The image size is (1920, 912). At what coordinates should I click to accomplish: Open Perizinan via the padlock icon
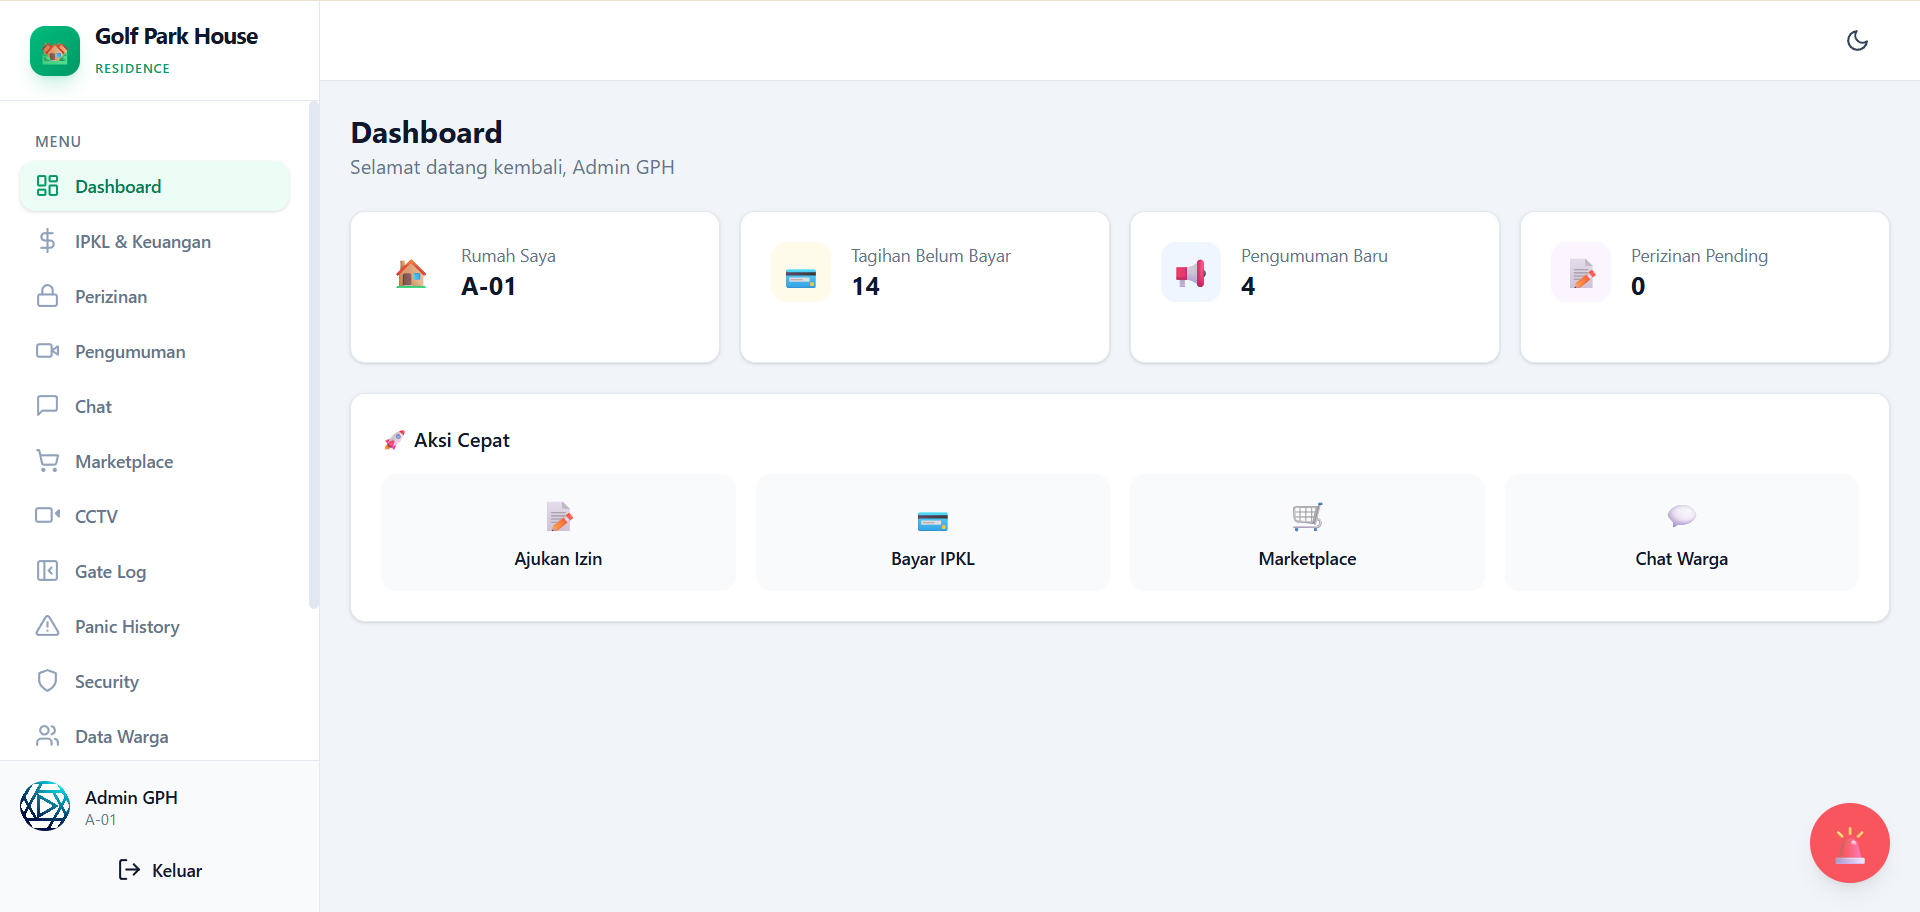[x=47, y=296]
